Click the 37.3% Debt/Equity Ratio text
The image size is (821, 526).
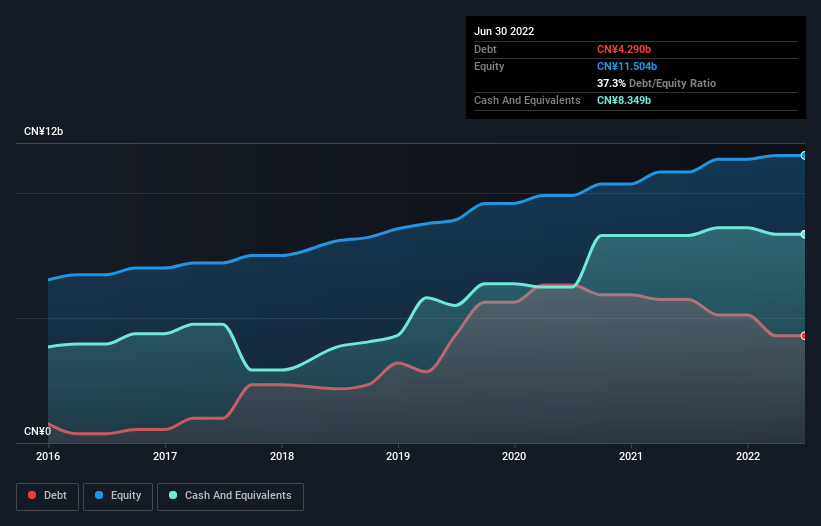click(x=656, y=83)
